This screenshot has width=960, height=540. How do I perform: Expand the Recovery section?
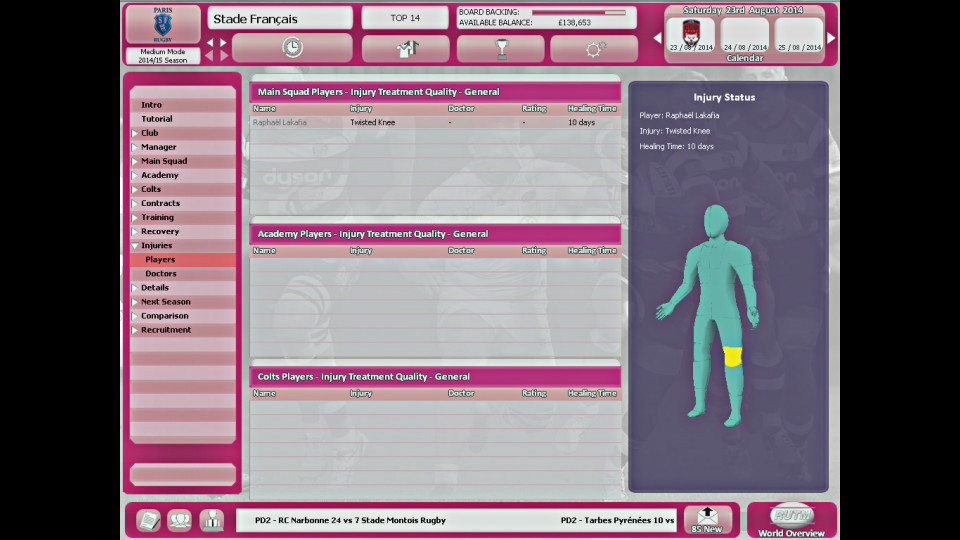(135, 231)
